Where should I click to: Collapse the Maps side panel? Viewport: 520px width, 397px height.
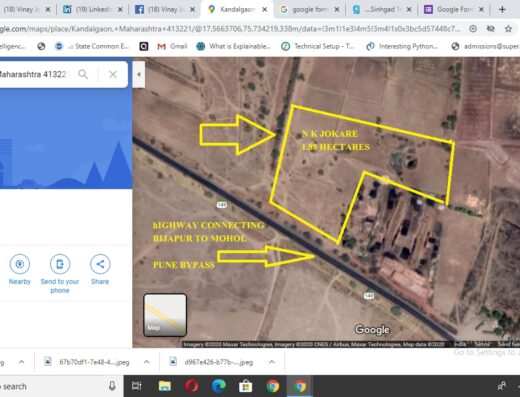[139, 74]
